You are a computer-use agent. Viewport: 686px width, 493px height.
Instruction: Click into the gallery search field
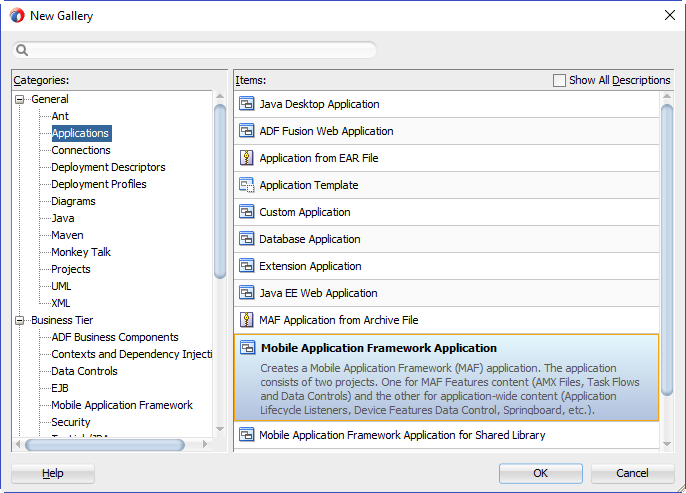[x=195, y=50]
